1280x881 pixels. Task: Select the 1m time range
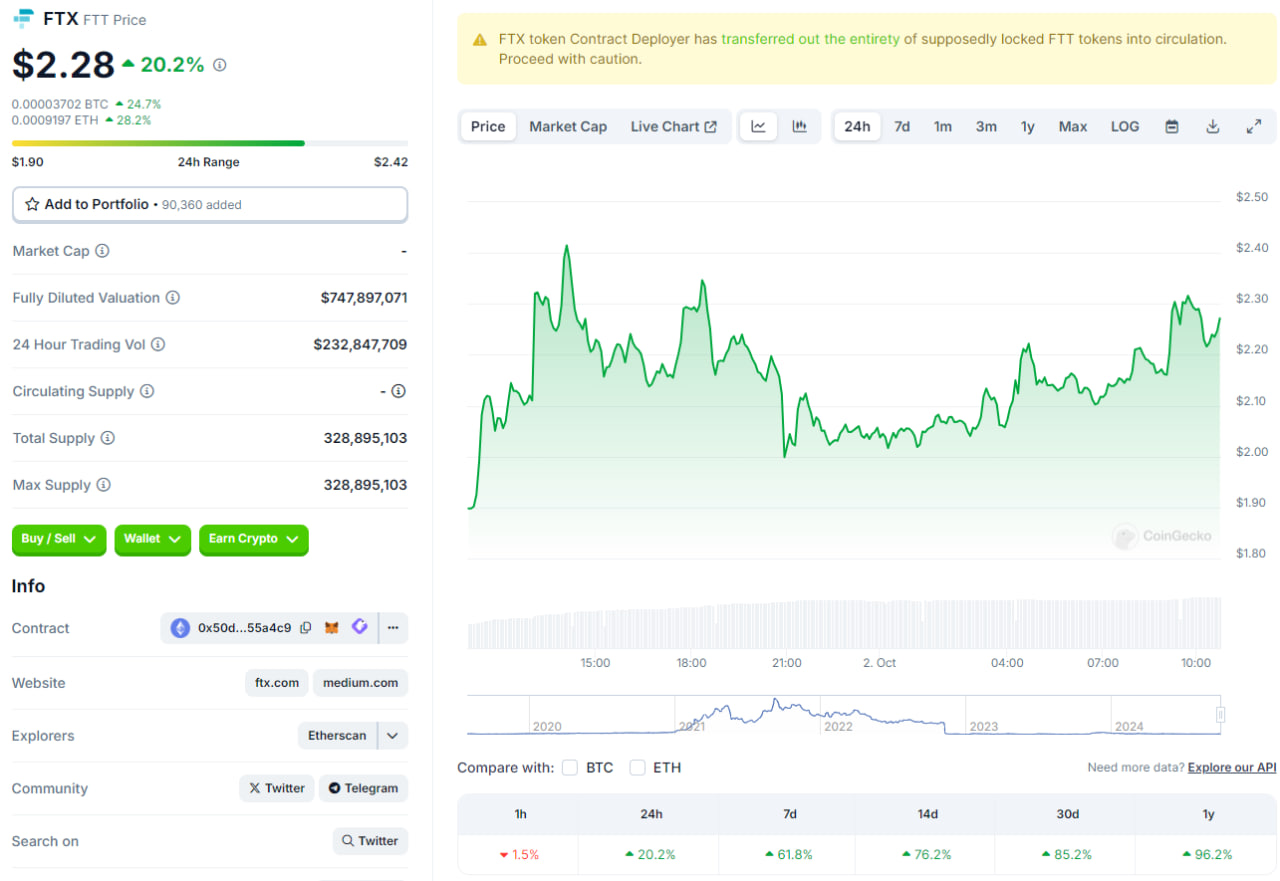(943, 127)
